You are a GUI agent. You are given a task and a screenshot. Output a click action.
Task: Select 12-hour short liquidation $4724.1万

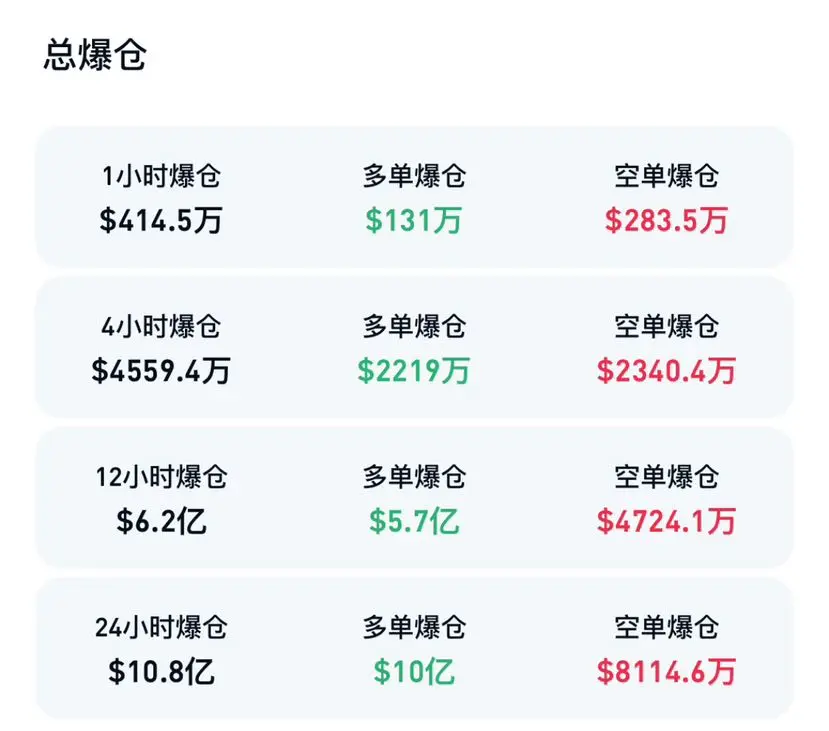666,521
